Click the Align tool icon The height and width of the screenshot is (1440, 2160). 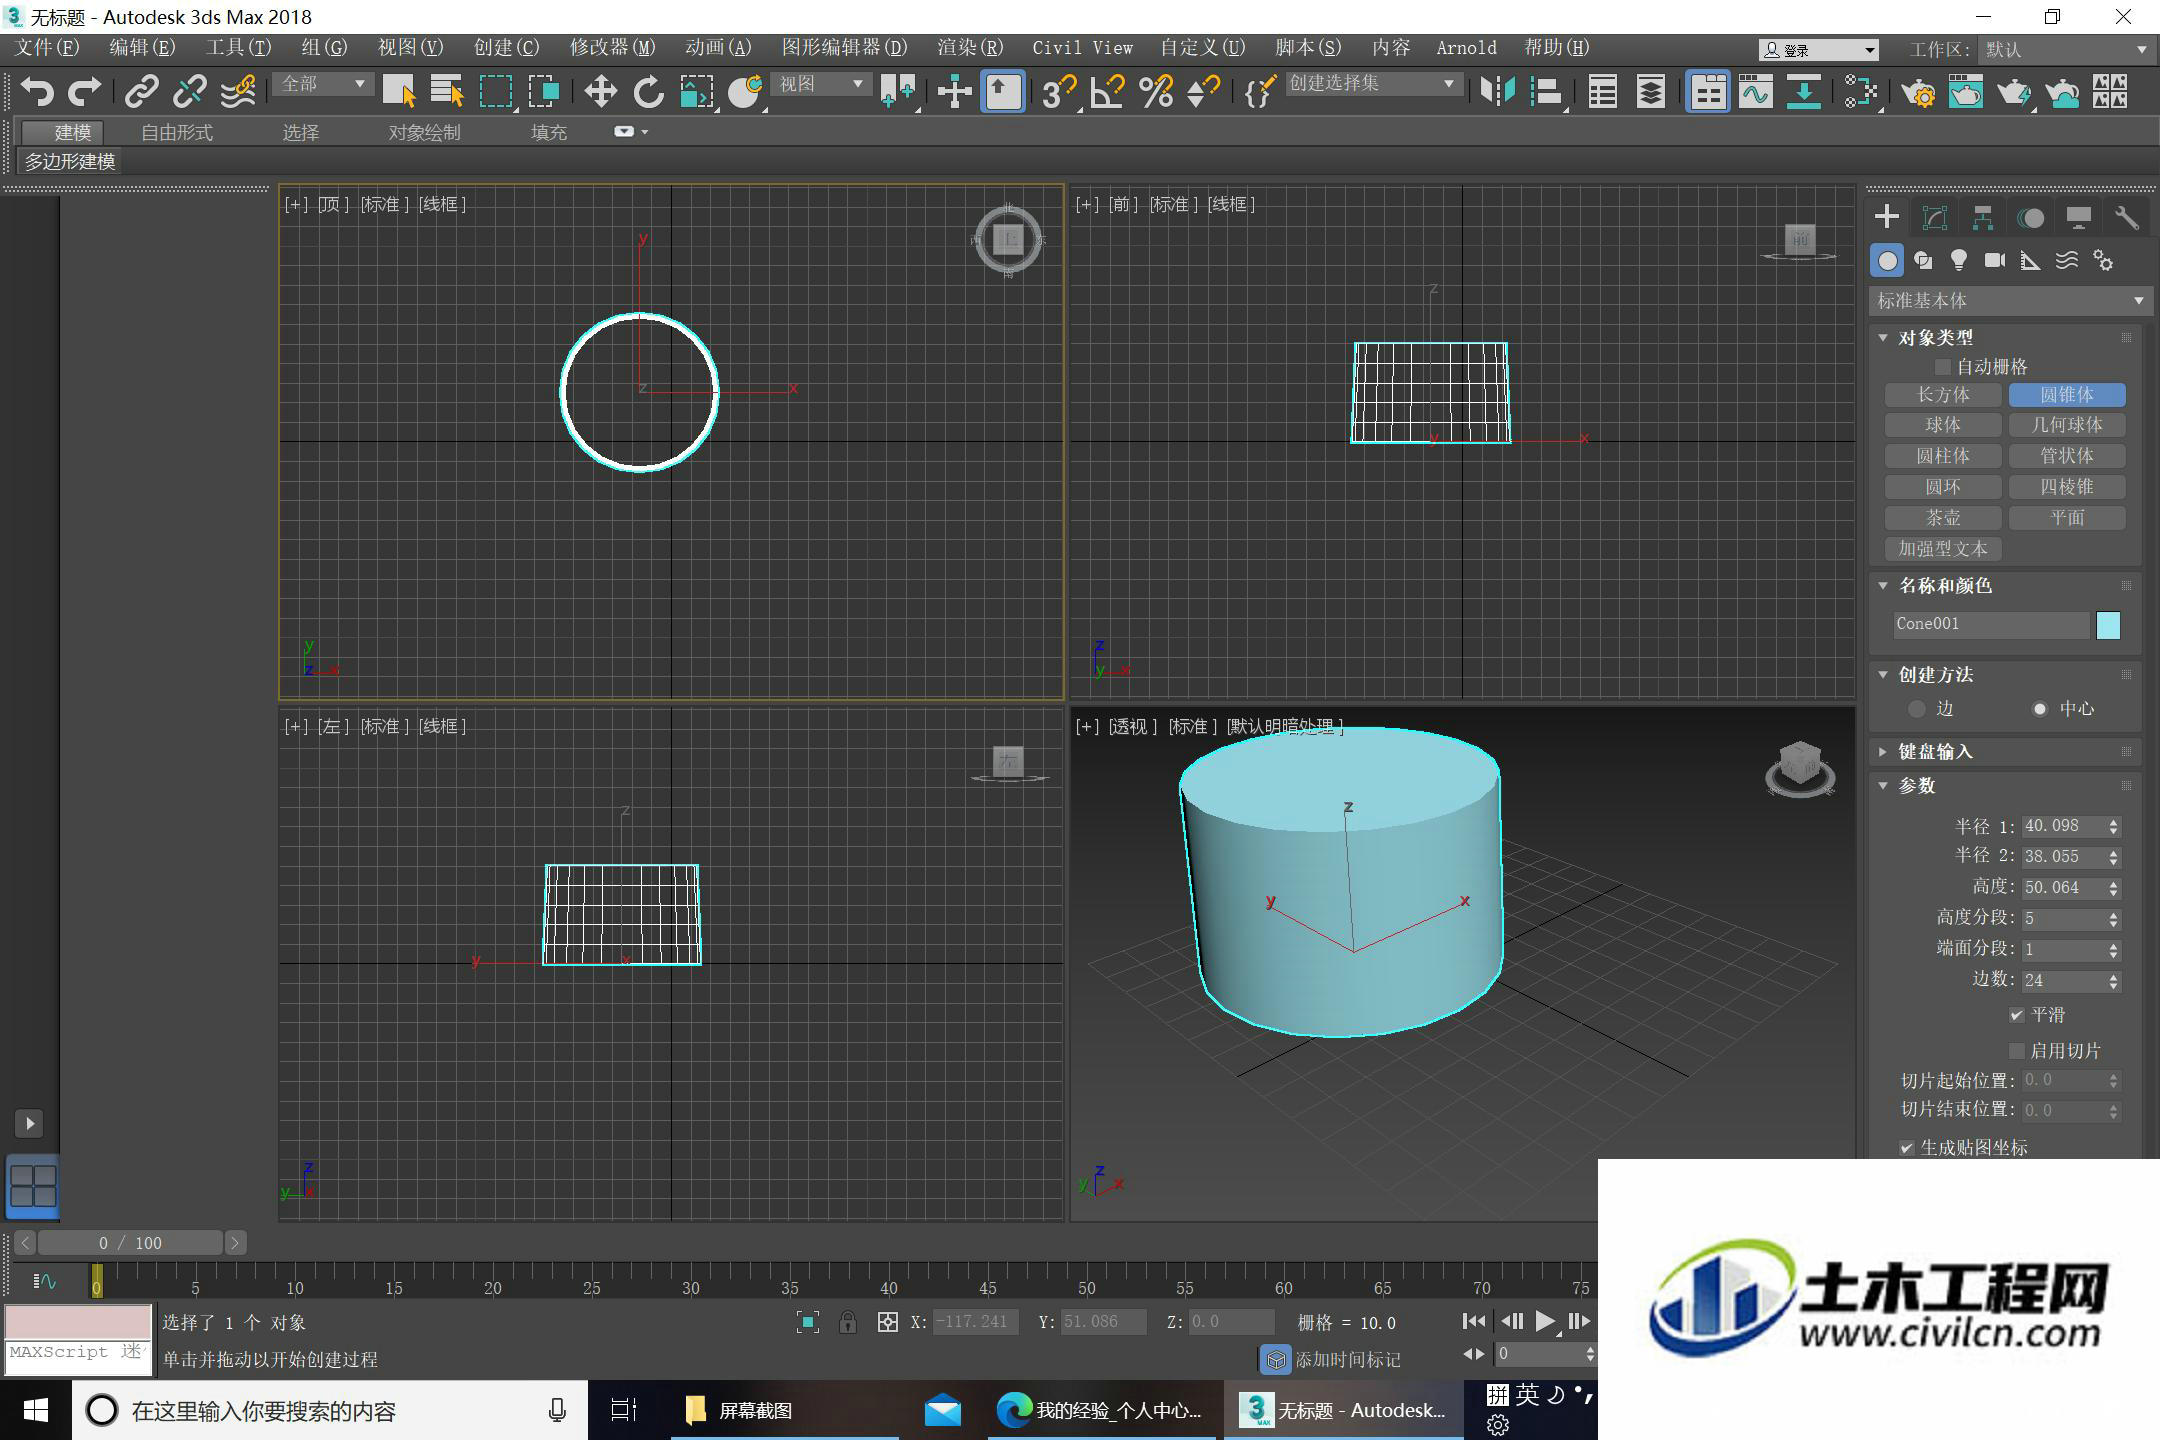[1546, 92]
